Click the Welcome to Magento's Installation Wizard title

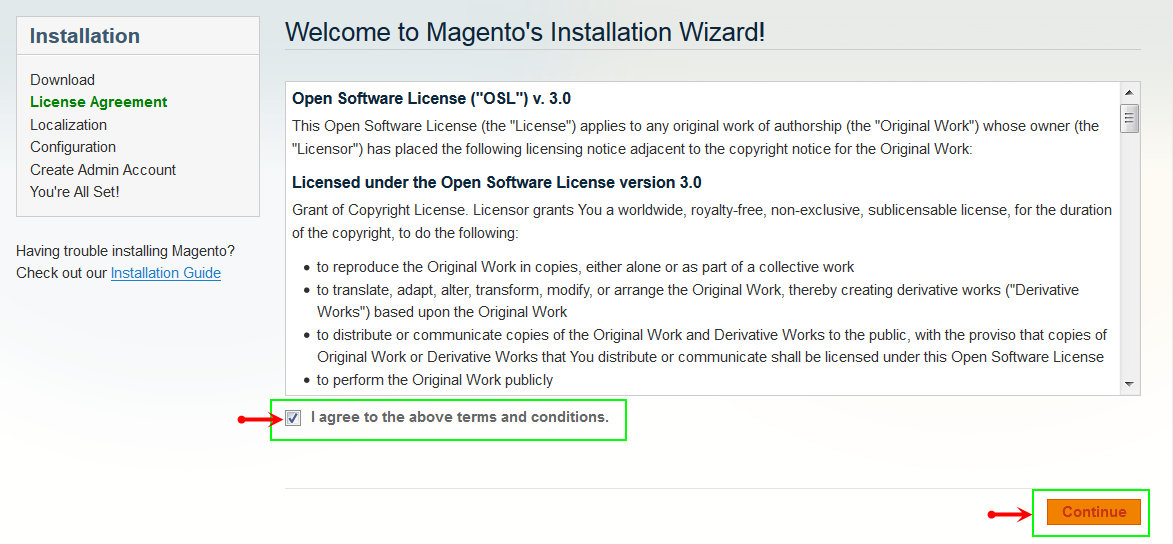click(x=525, y=32)
